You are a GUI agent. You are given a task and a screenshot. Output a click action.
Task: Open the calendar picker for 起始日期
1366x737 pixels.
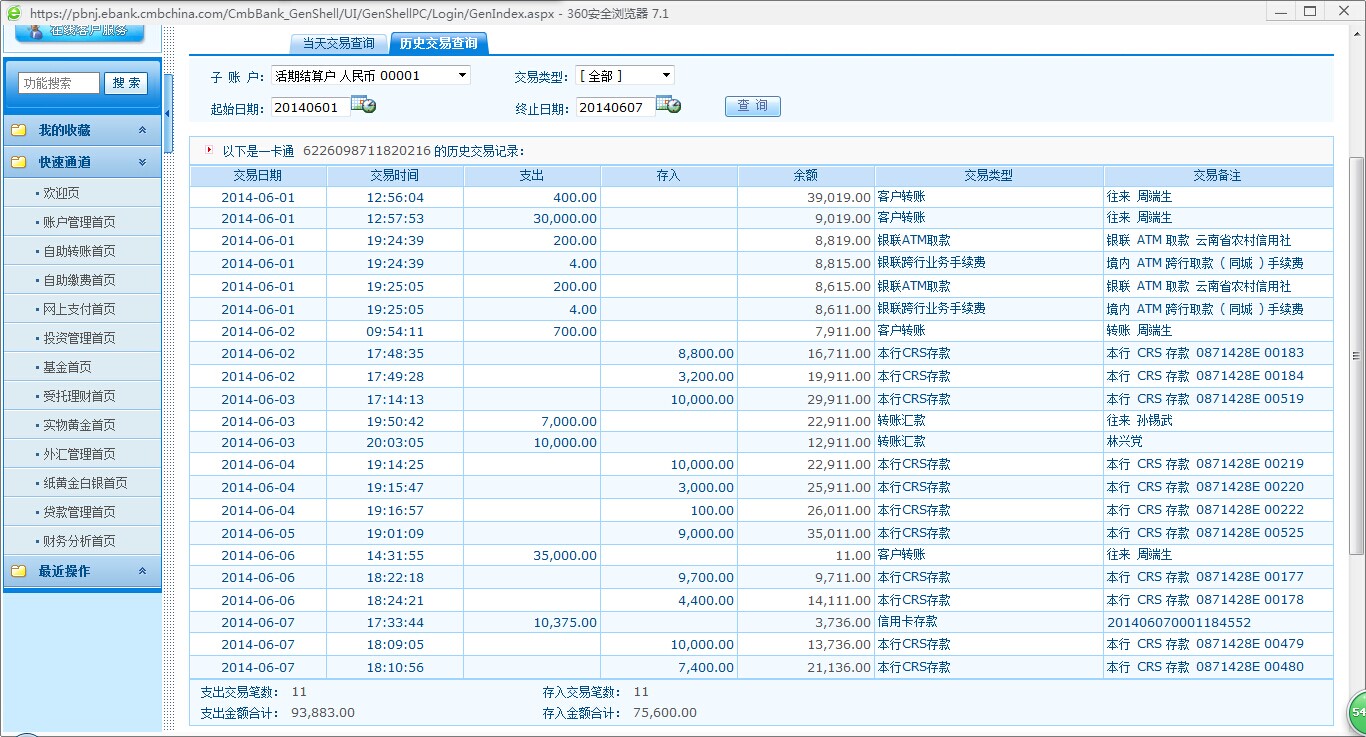364,105
